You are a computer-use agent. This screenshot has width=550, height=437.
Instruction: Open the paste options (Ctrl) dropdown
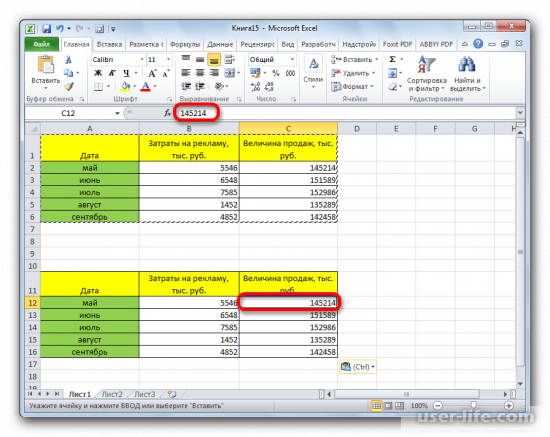(x=357, y=367)
